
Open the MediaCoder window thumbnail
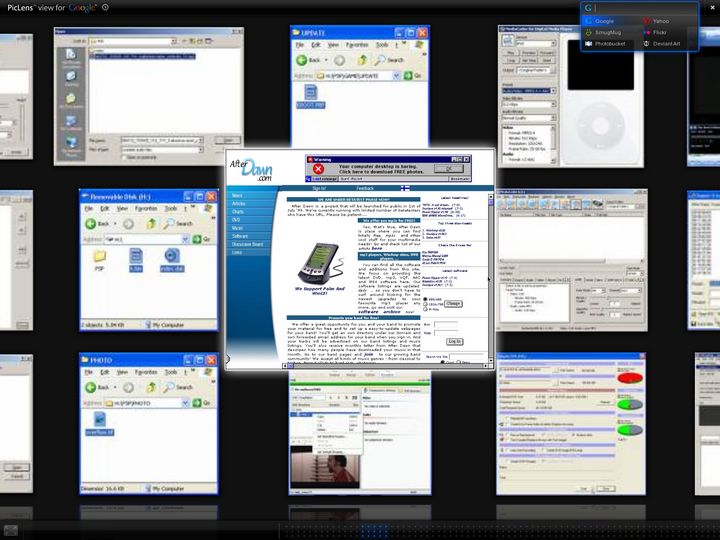pos(572,260)
